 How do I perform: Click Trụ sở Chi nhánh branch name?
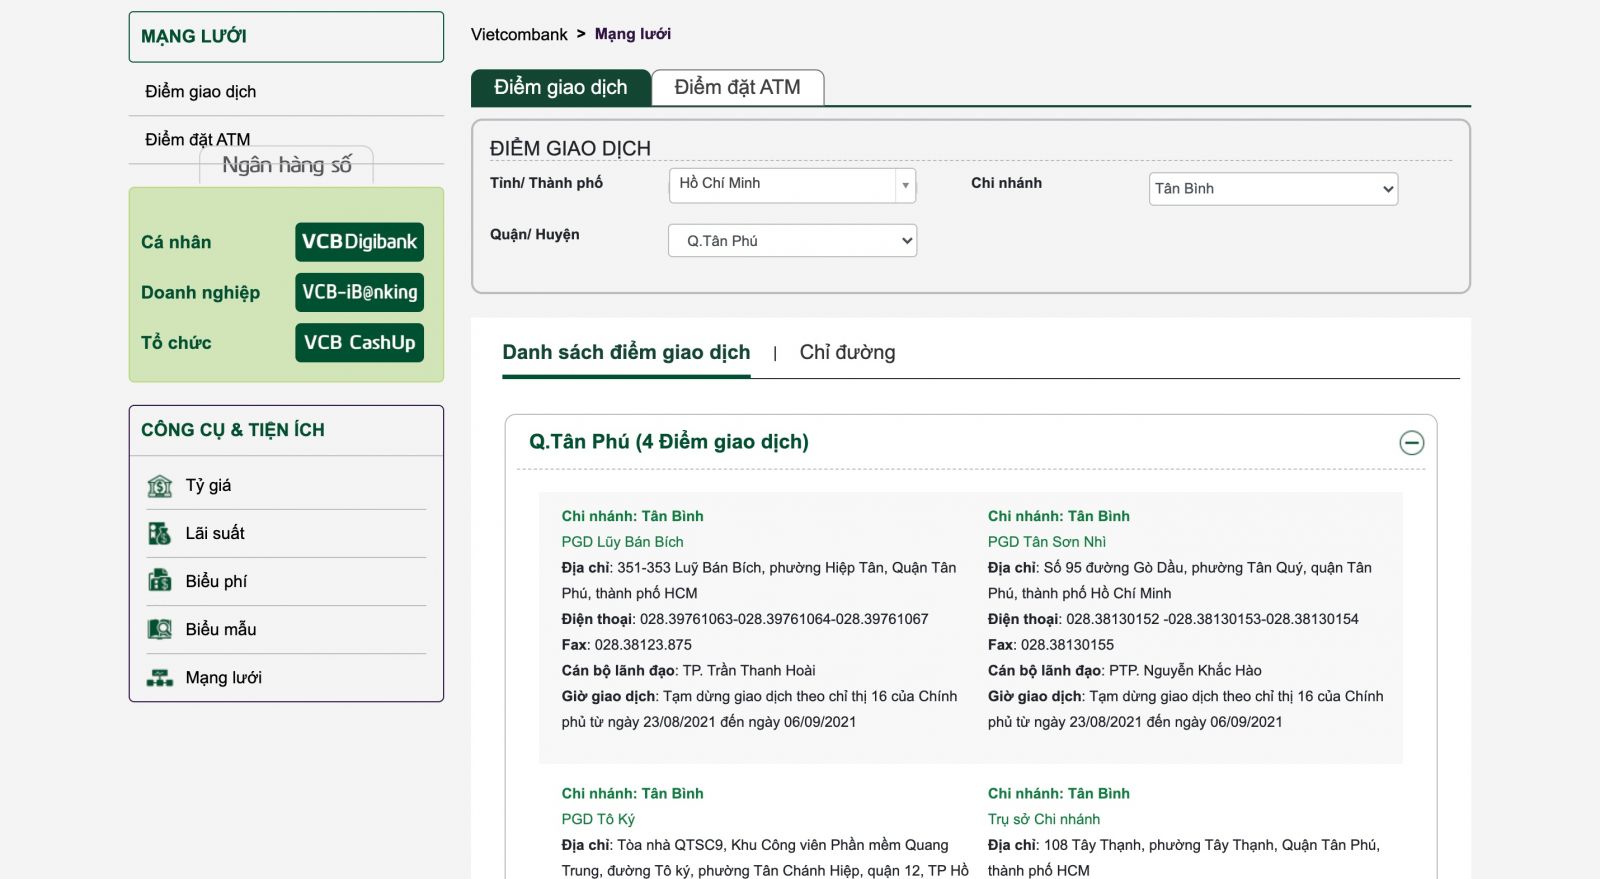(x=1044, y=819)
